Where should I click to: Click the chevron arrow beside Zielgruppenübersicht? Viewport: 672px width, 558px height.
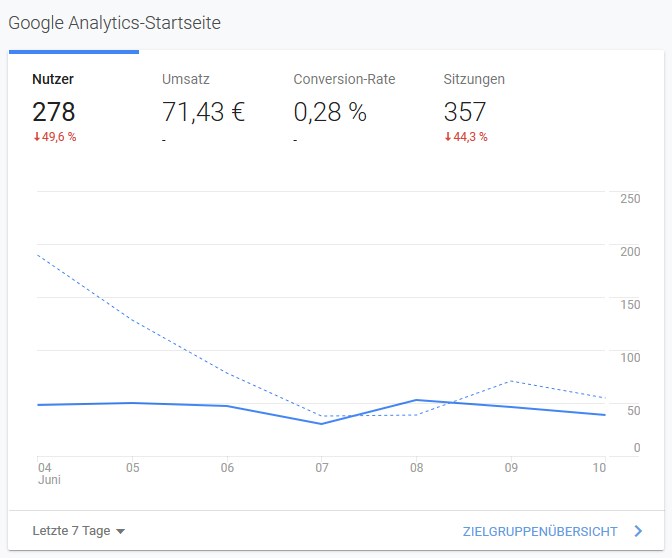pyautogui.click(x=638, y=531)
